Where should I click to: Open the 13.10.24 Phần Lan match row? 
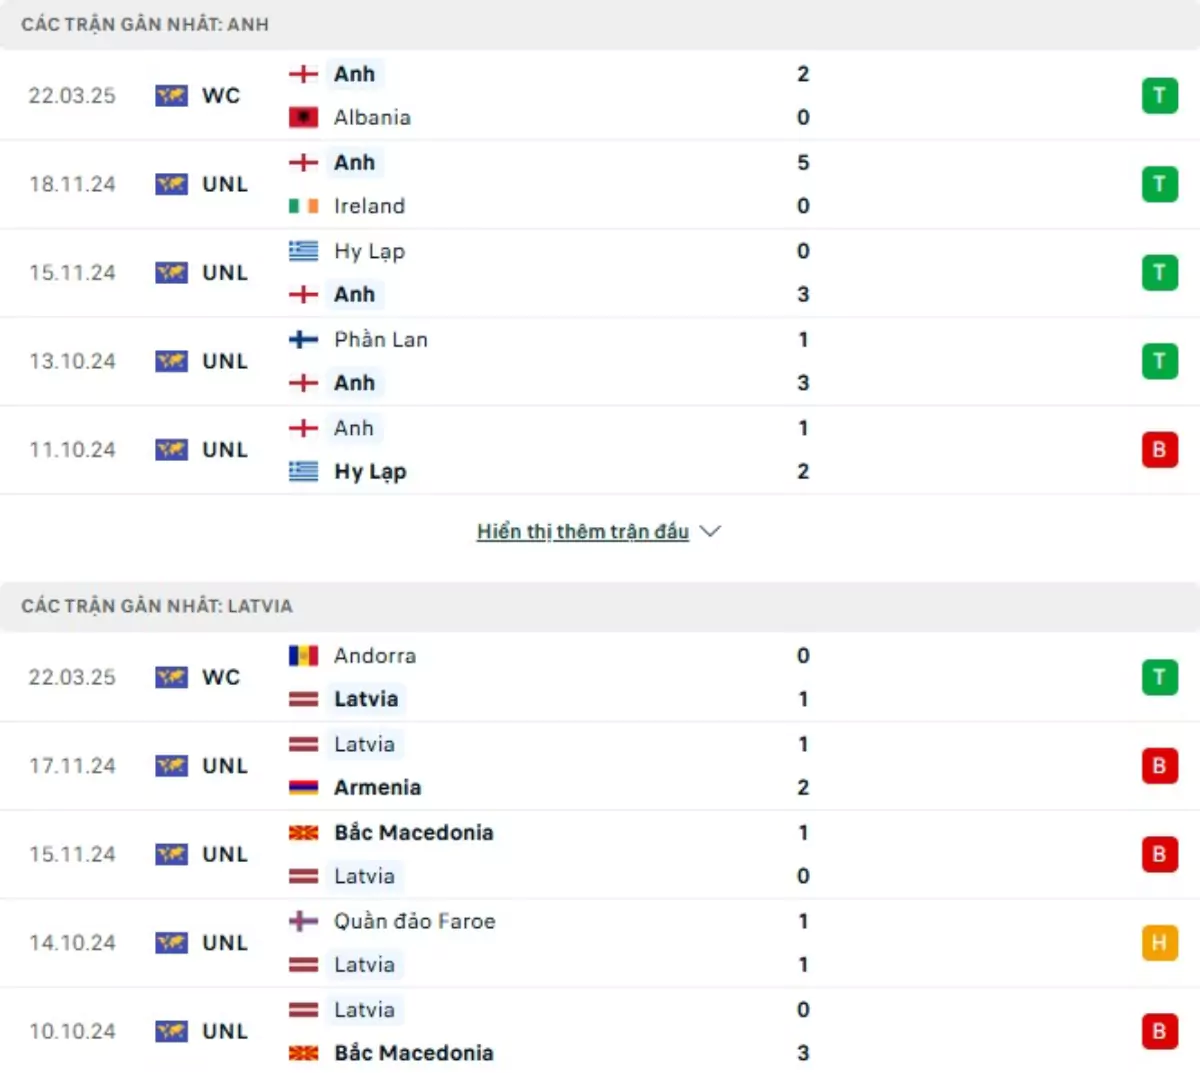(600, 362)
